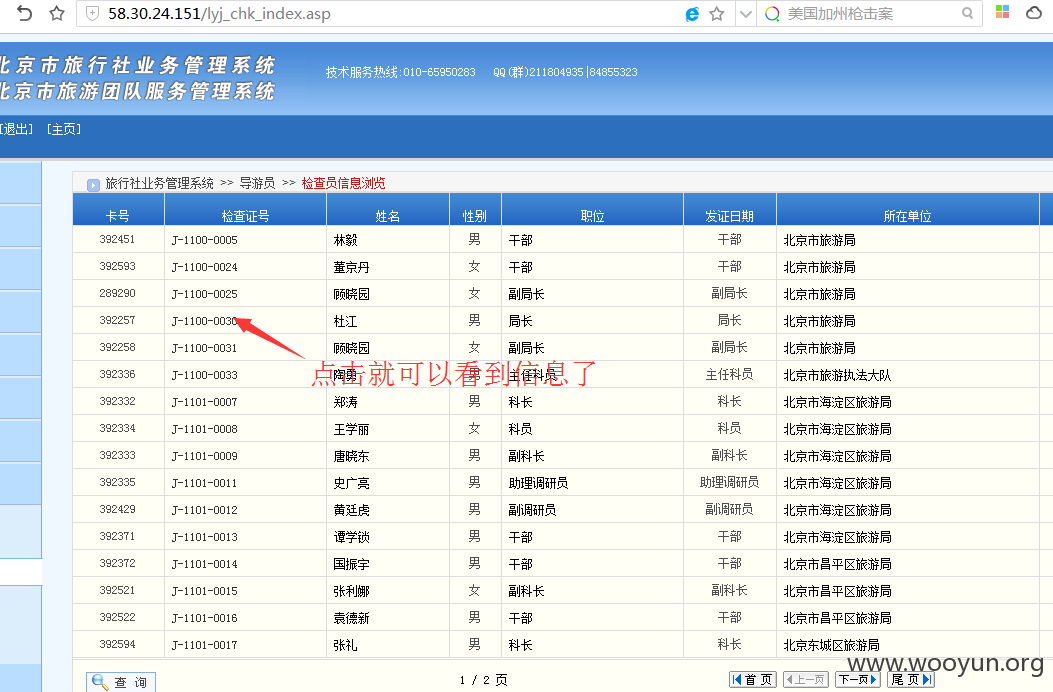1053x692 pixels.
Task: Click the 主页 home link
Action: 64,129
